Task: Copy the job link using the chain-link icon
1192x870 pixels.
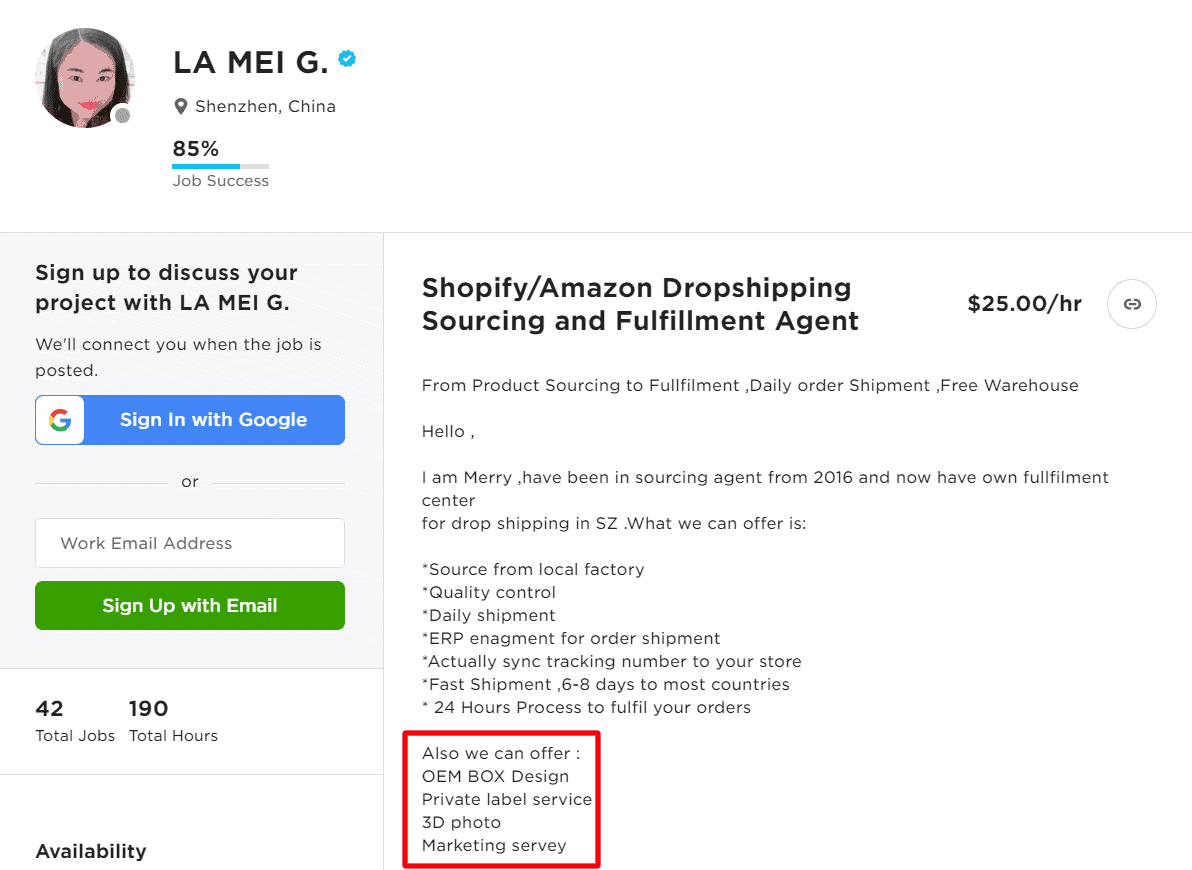Action: pos(1131,304)
